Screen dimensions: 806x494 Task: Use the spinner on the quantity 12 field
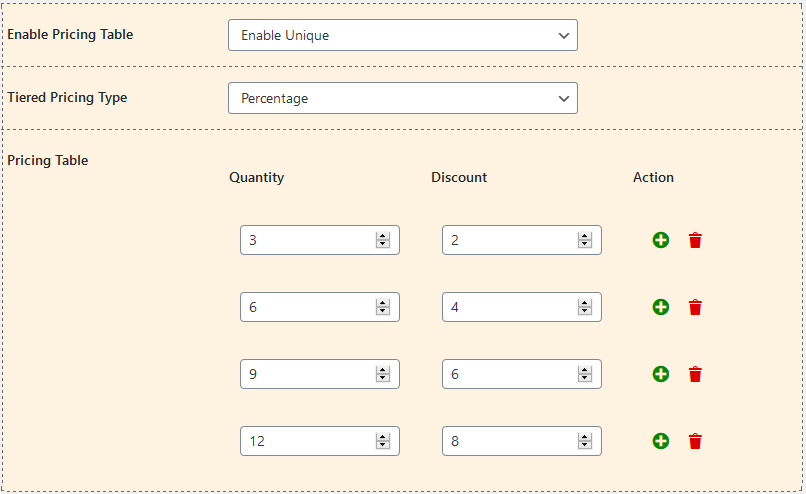click(383, 441)
